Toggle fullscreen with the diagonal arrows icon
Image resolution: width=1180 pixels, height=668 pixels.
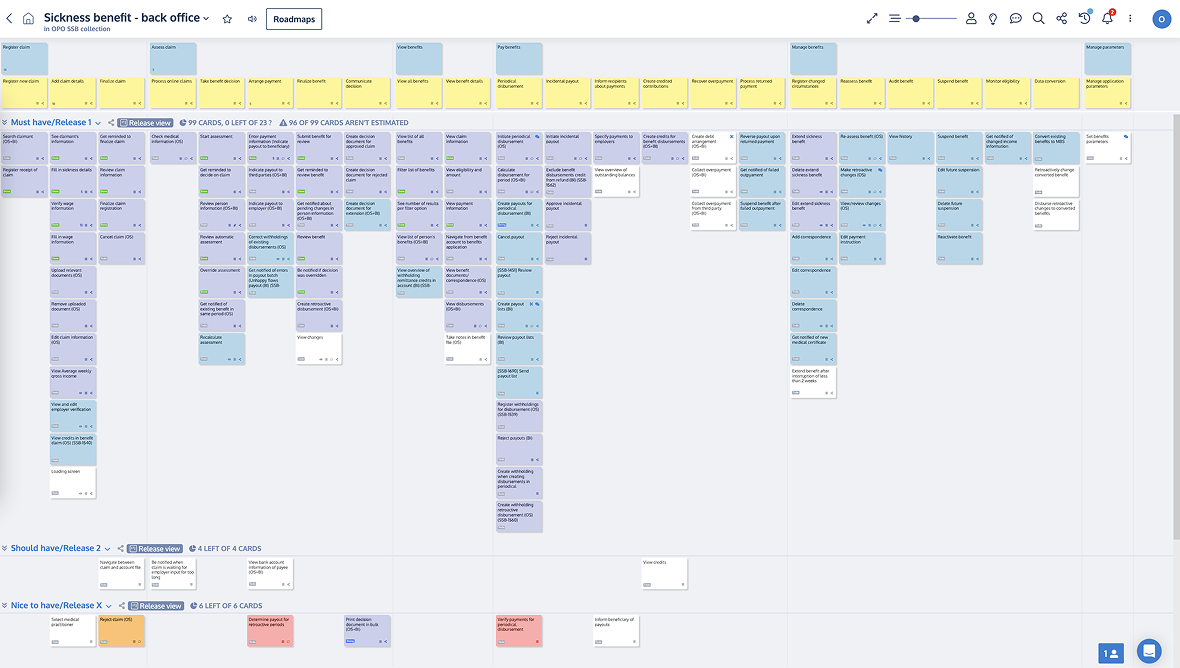(873, 18)
